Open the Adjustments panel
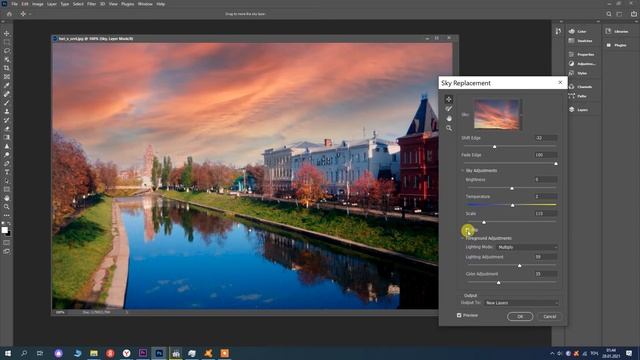The height and width of the screenshot is (360, 640). click(582, 64)
